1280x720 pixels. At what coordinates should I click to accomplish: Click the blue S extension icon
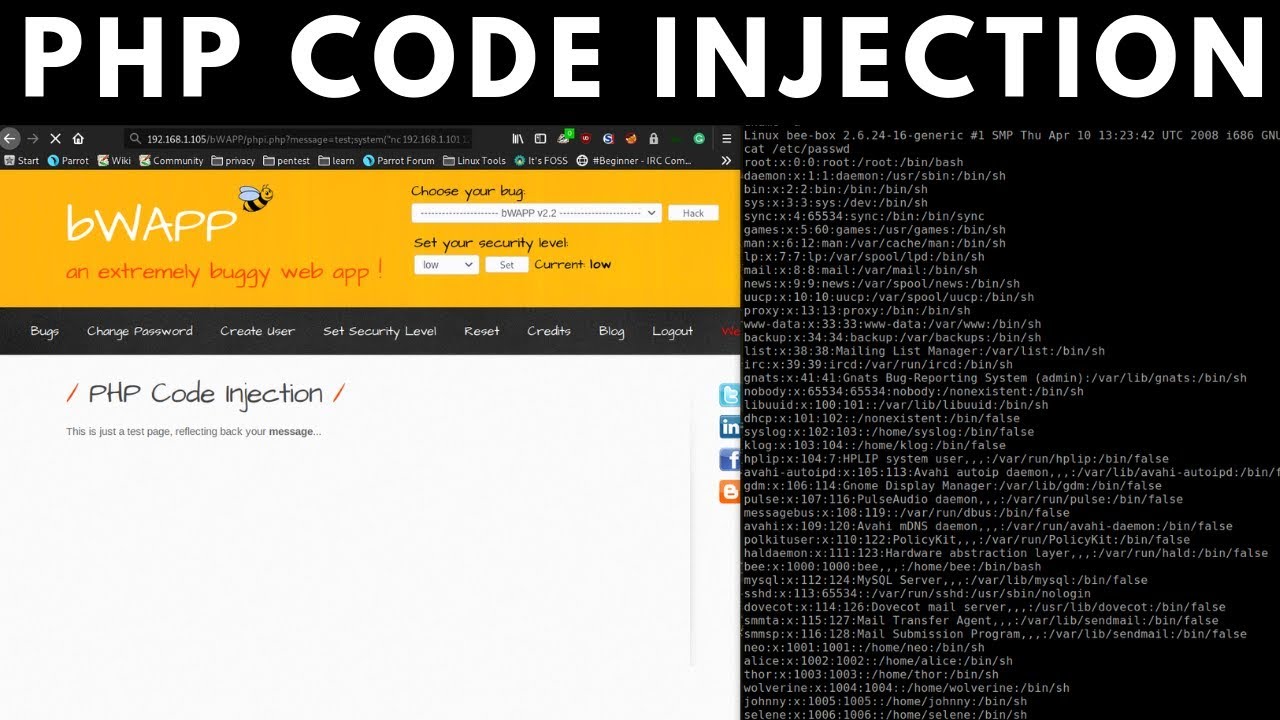click(608, 139)
